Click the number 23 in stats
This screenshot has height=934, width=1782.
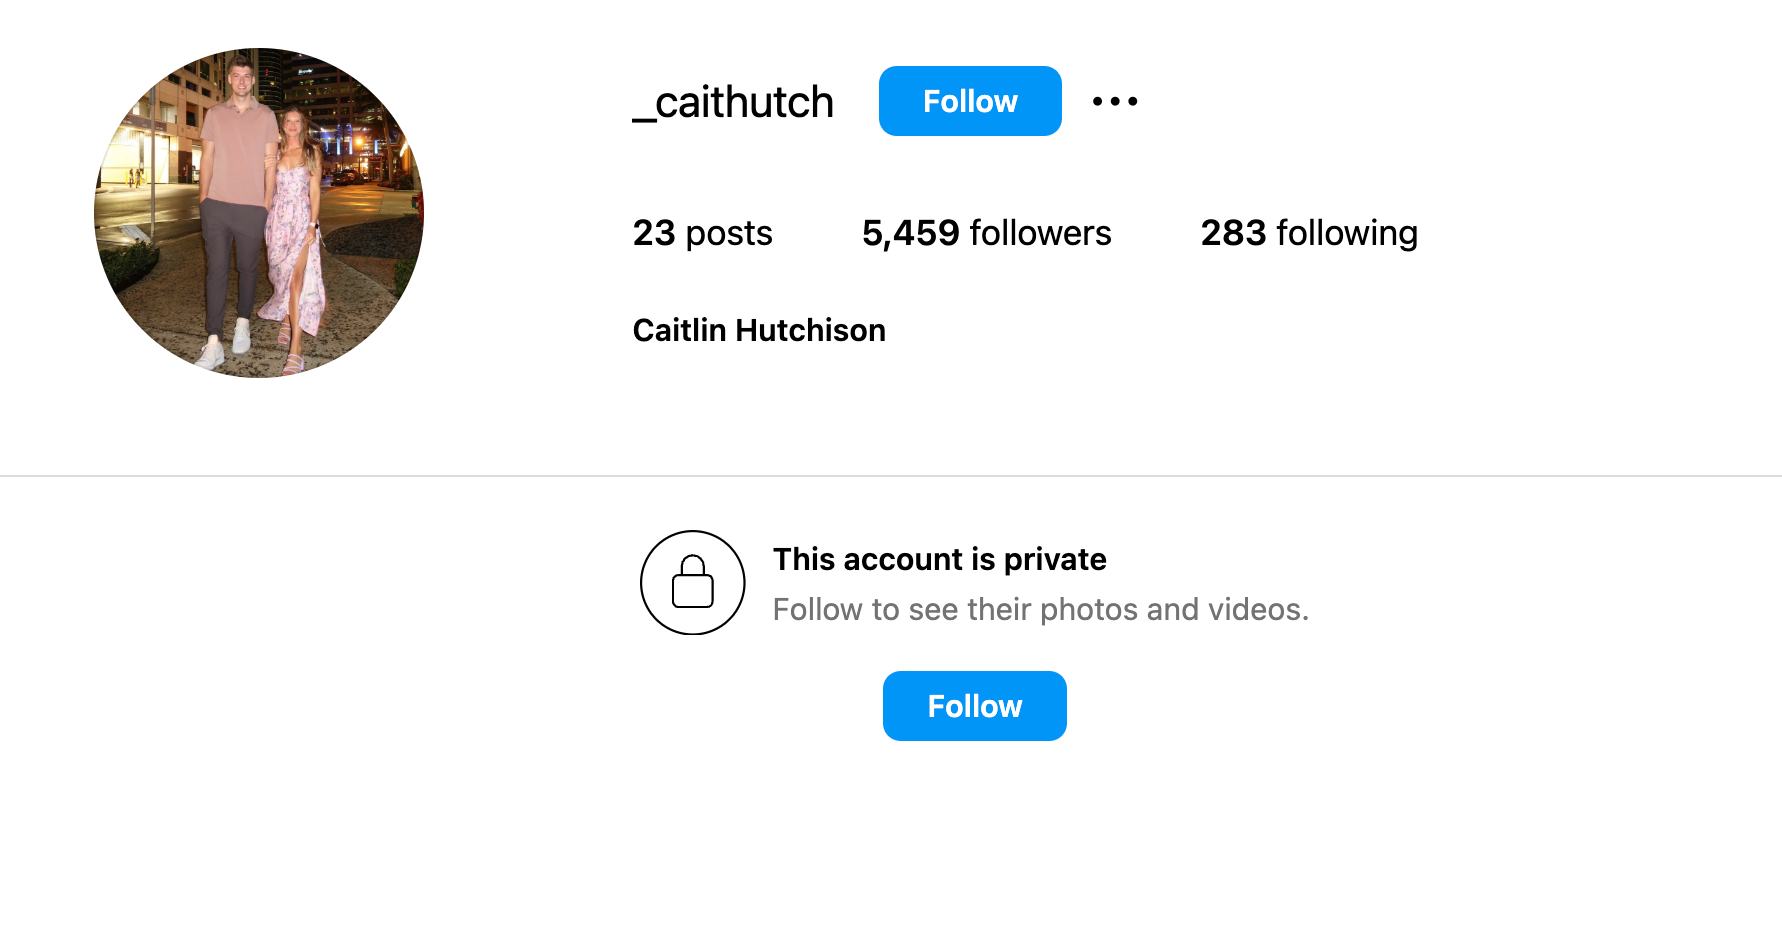[x=654, y=233]
